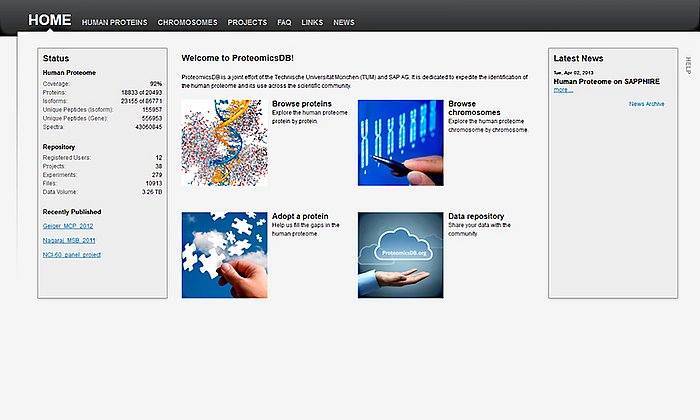The width and height of the screenshot is (700, 420).
Task: Click the Projects count 38
Action: coord(158,166)
